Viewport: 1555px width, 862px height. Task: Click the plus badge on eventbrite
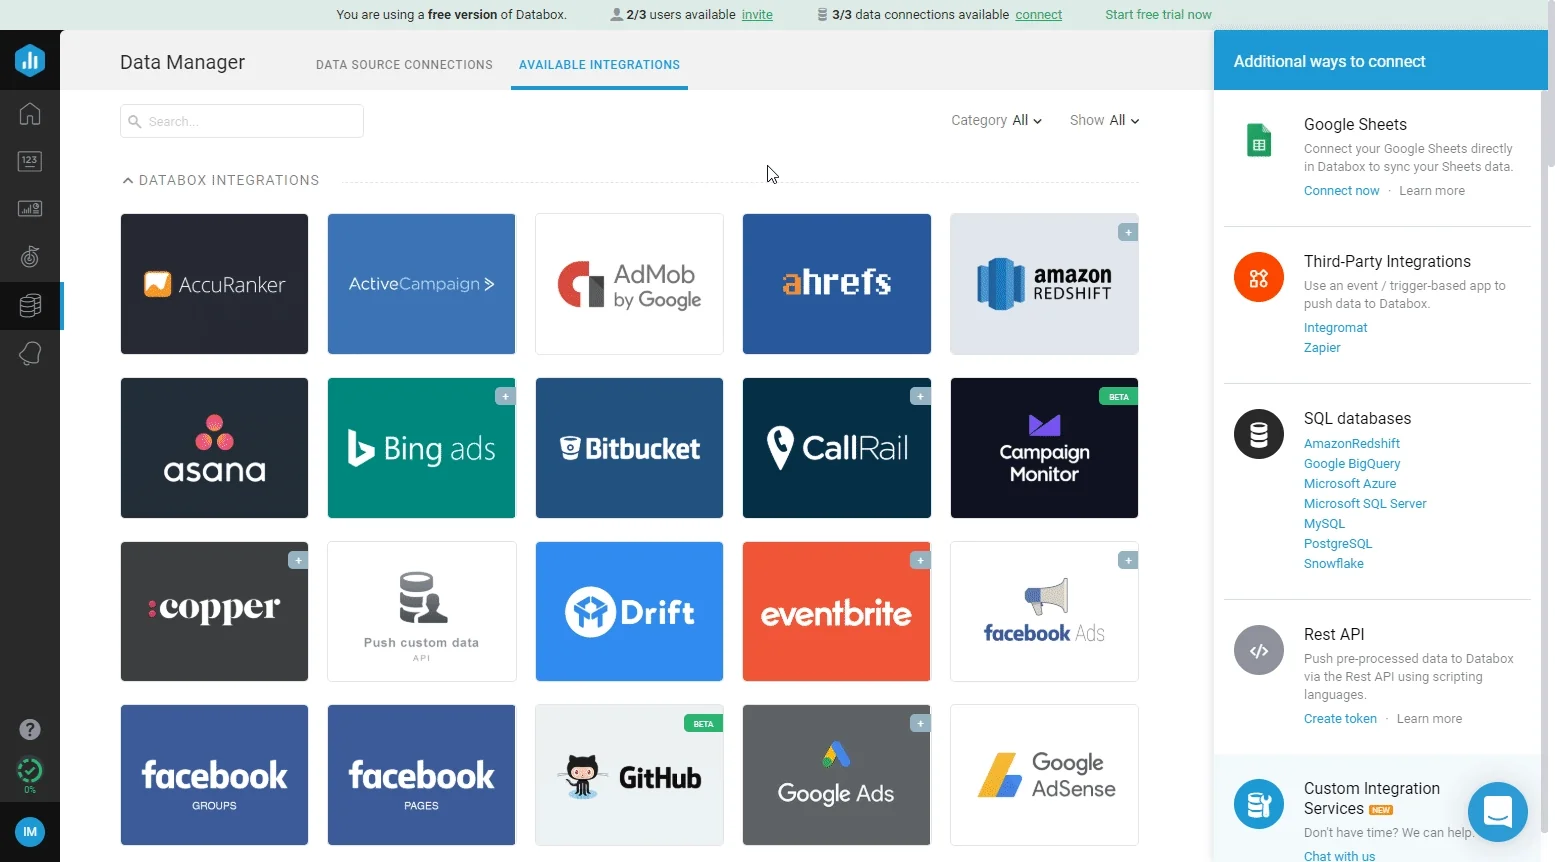coord(920,560)
